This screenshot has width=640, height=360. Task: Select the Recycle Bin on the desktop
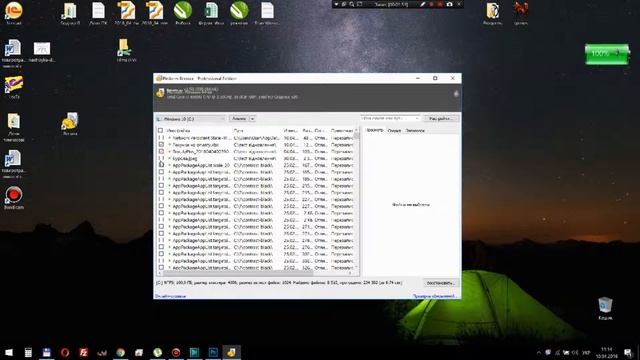(x=605, y=308)
